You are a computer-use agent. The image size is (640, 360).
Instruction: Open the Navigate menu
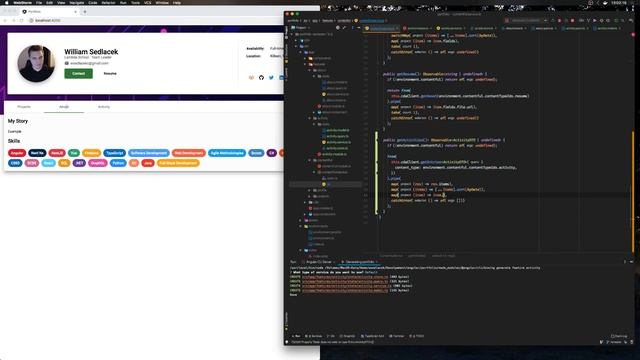click(77, 2)
